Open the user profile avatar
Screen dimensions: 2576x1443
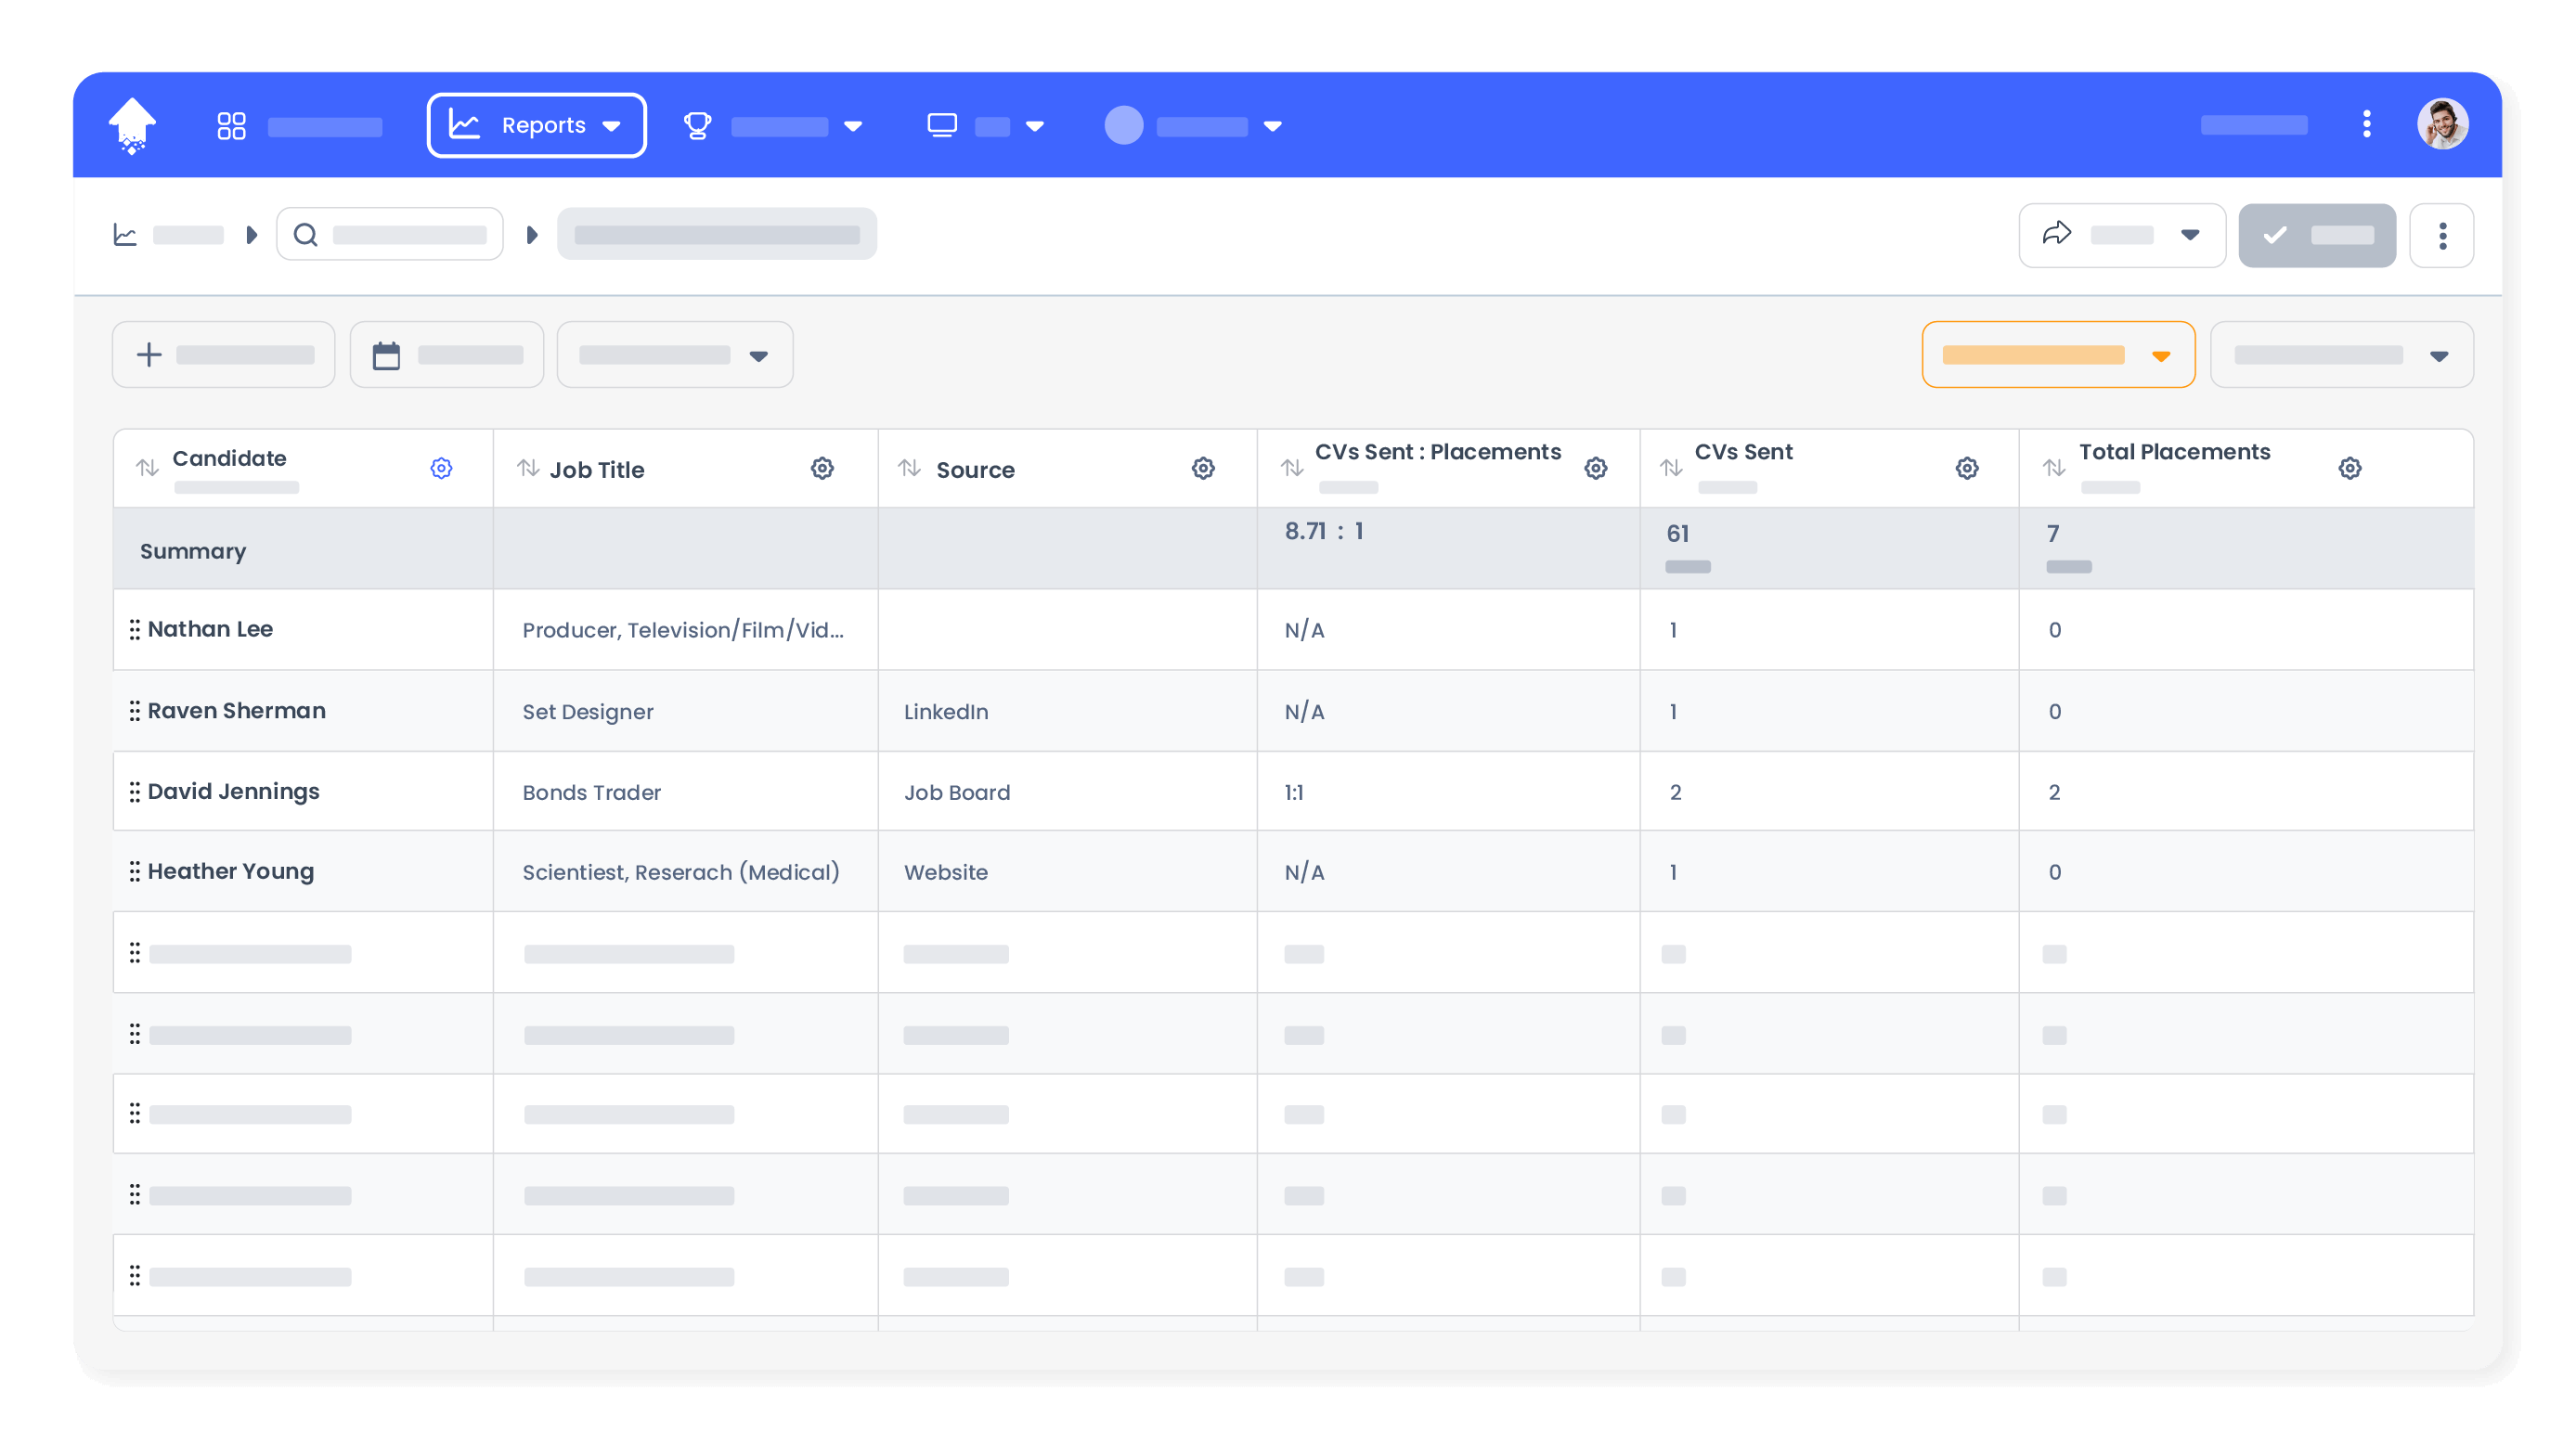[2444, 123]
